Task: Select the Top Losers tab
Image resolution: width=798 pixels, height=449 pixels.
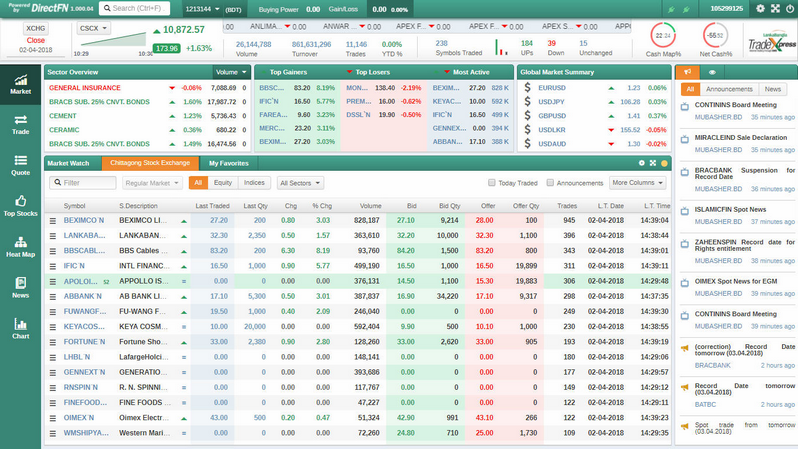Action: (372, 72)
